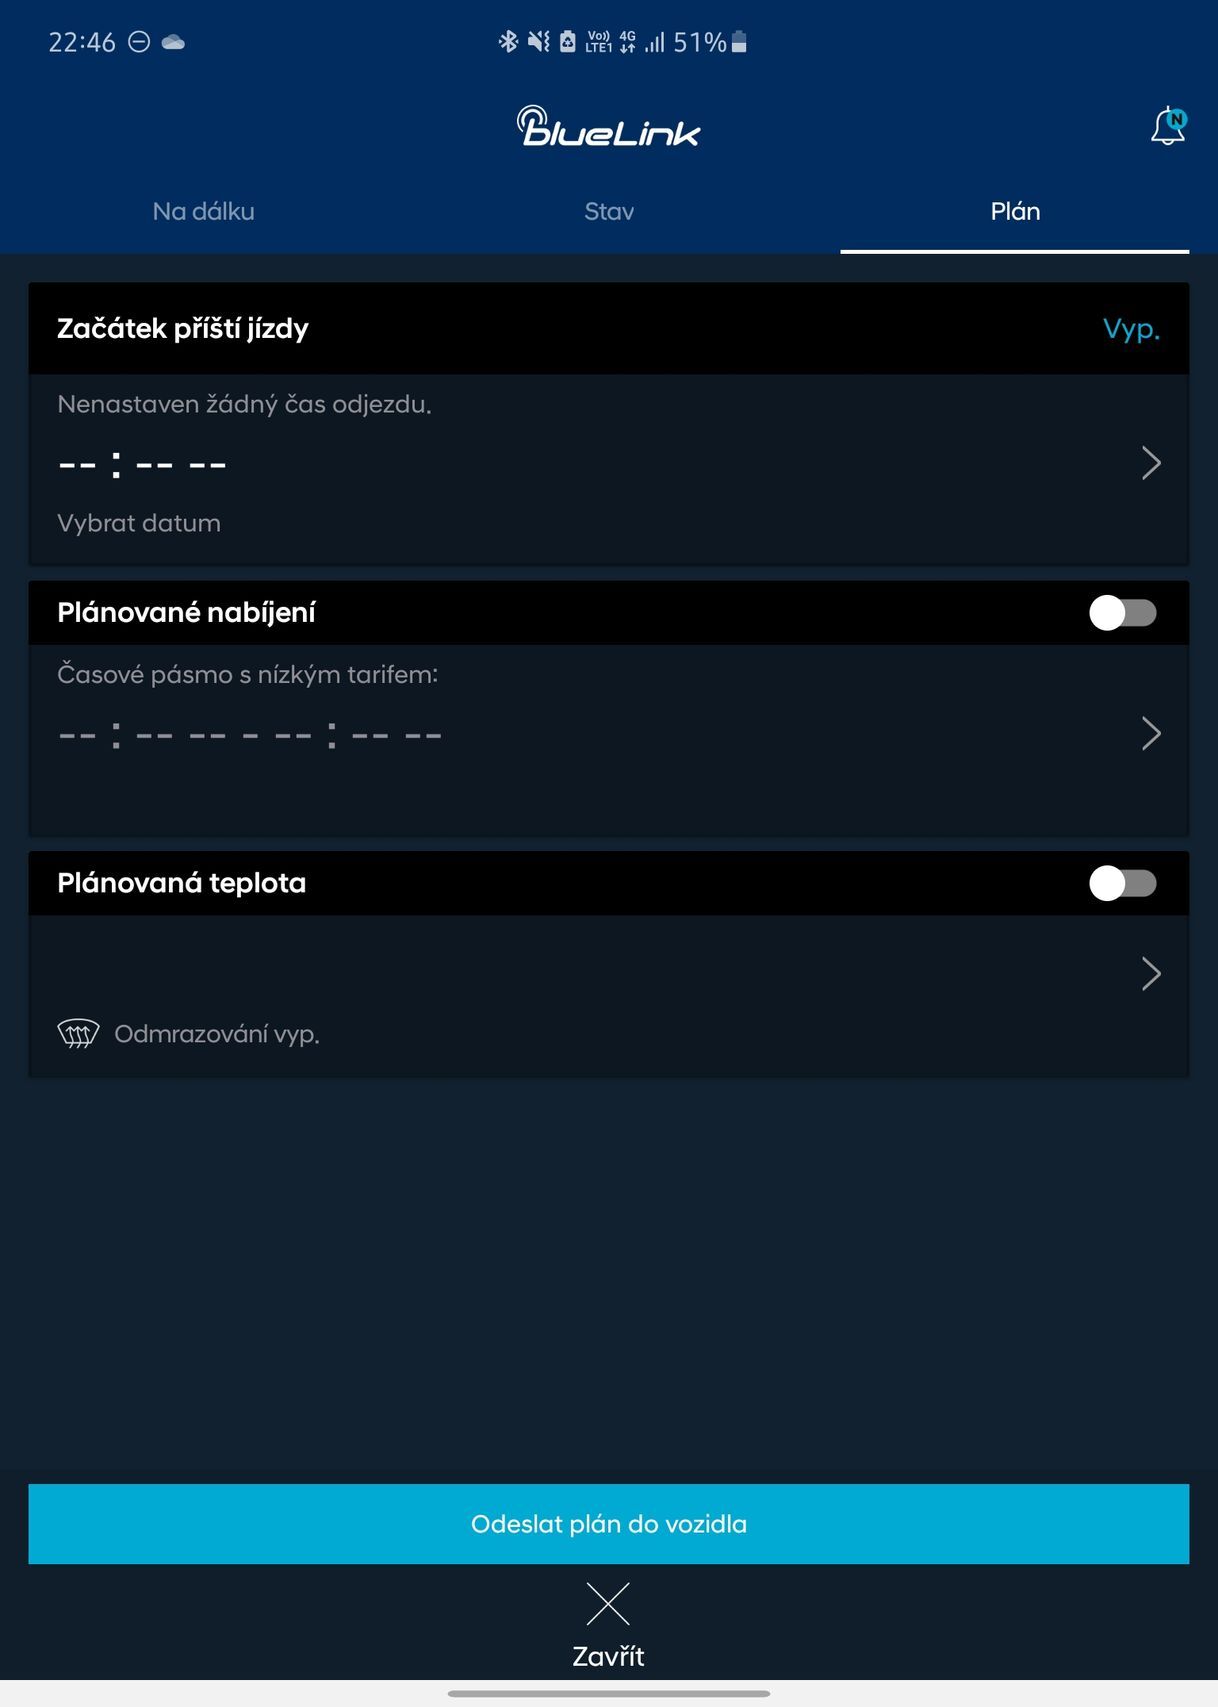Tap the battery status icon

tap(739, 42)
